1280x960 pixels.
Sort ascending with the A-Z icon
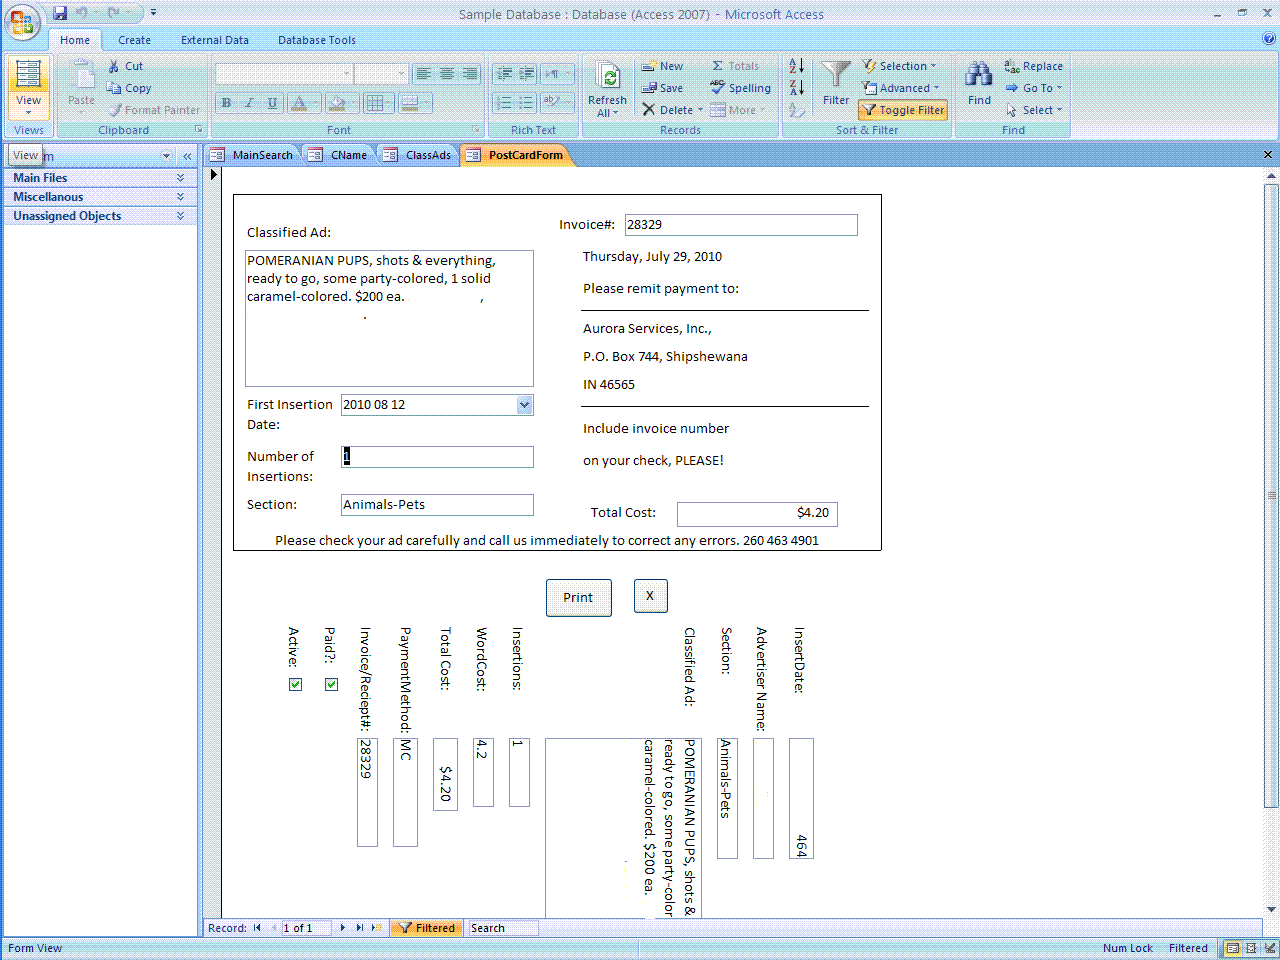tap(797, 66)
